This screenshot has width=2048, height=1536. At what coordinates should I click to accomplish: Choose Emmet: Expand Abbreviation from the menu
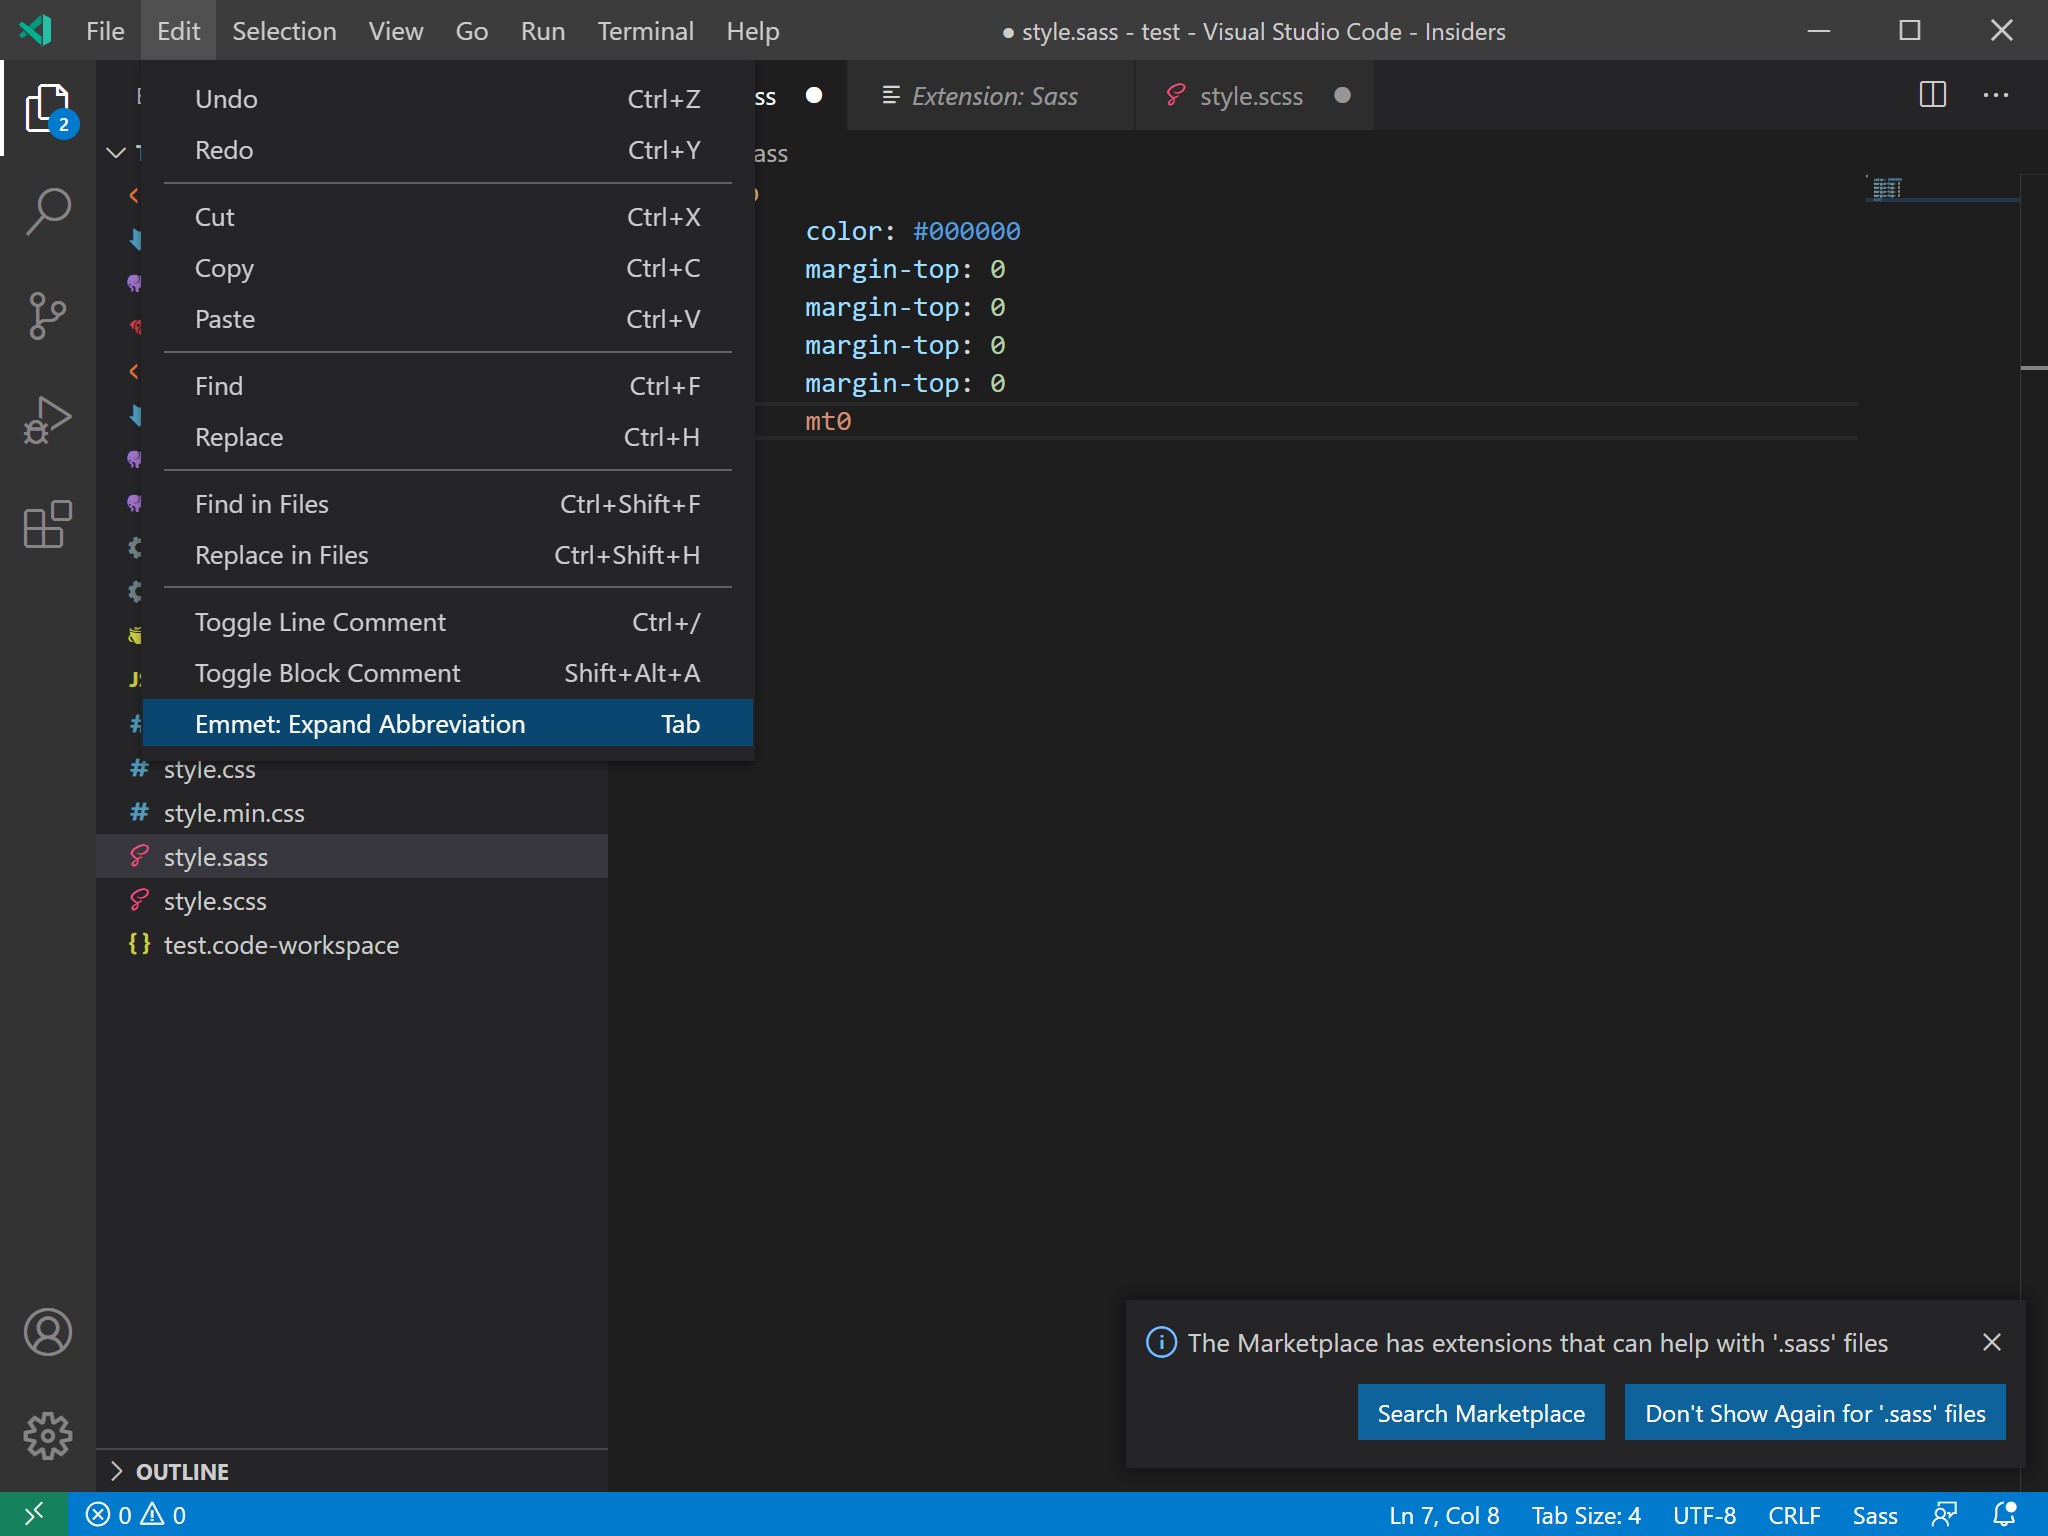(358, 723)
